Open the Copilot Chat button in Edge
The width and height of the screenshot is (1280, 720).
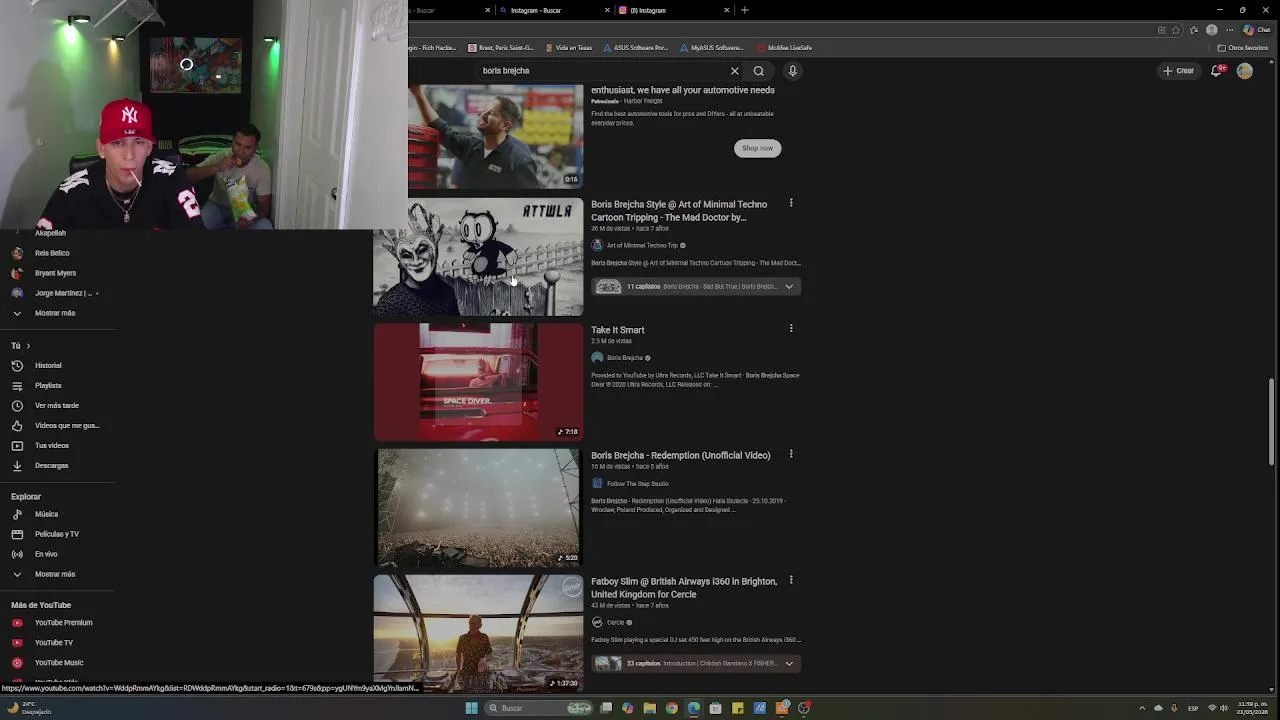tap(1258, 30)
